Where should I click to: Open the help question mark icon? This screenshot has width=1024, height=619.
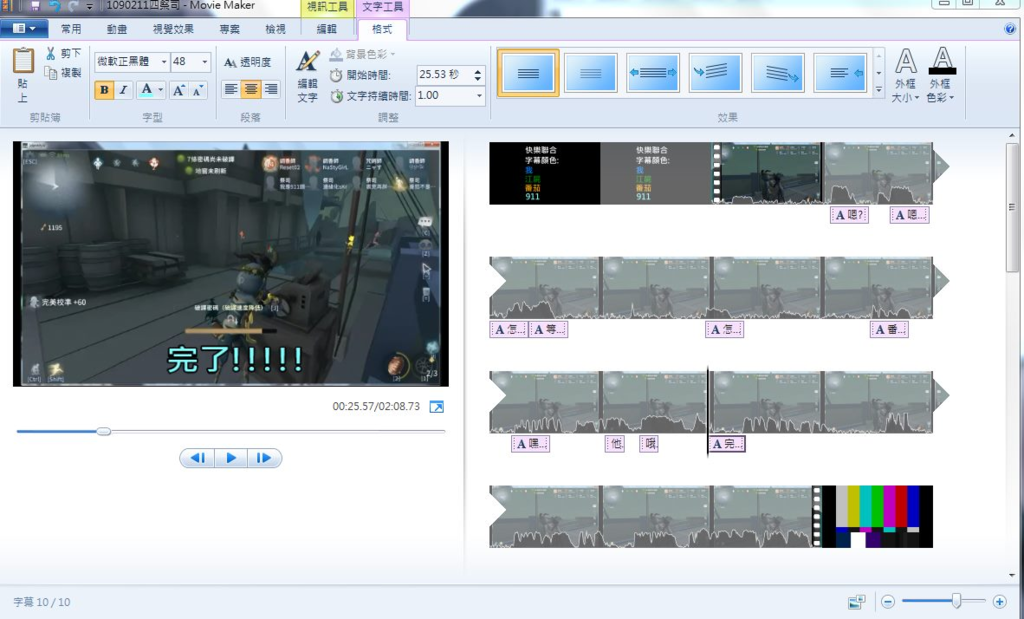[1010, 29]
